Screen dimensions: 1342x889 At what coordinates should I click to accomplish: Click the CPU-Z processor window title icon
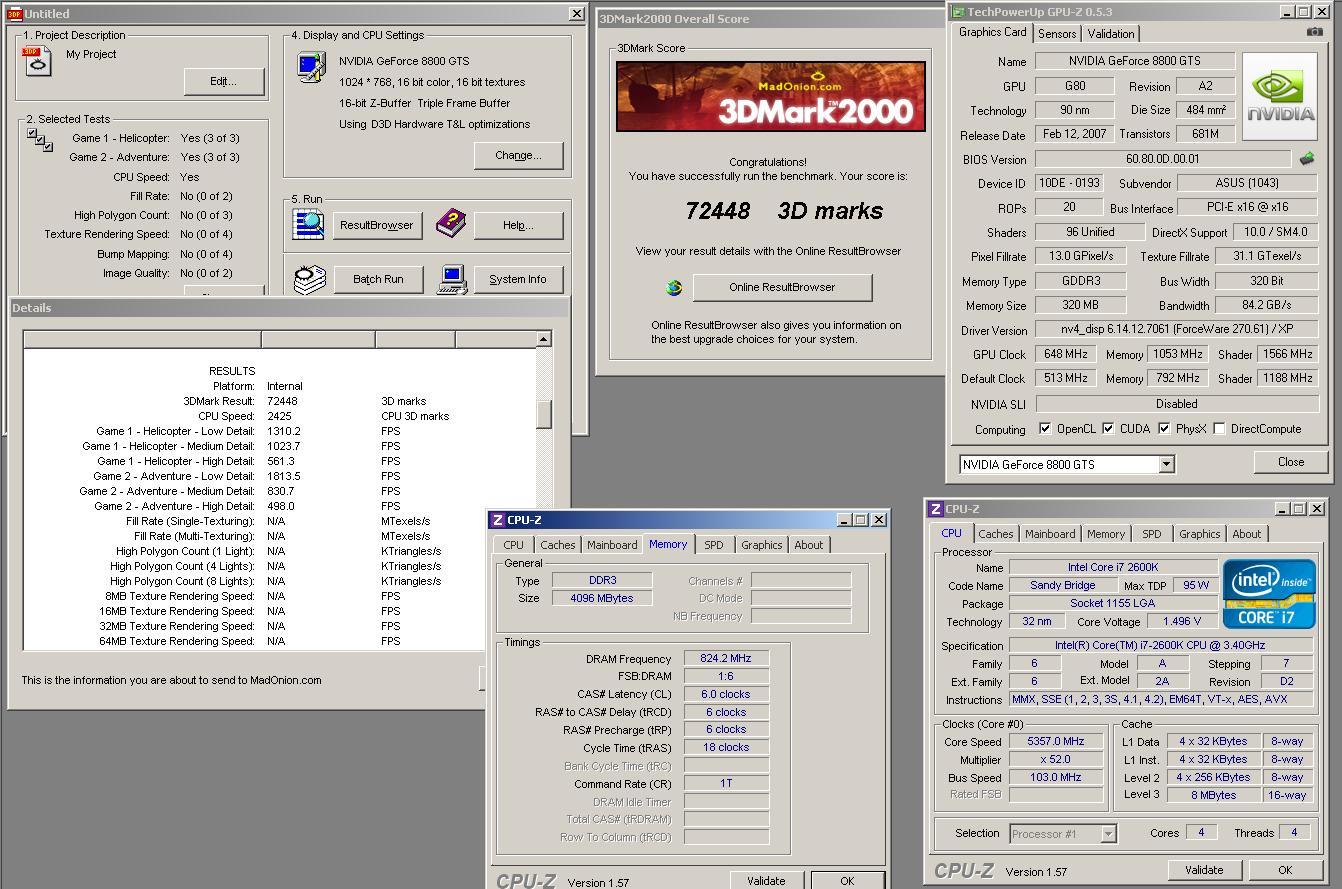click(935, 509)
